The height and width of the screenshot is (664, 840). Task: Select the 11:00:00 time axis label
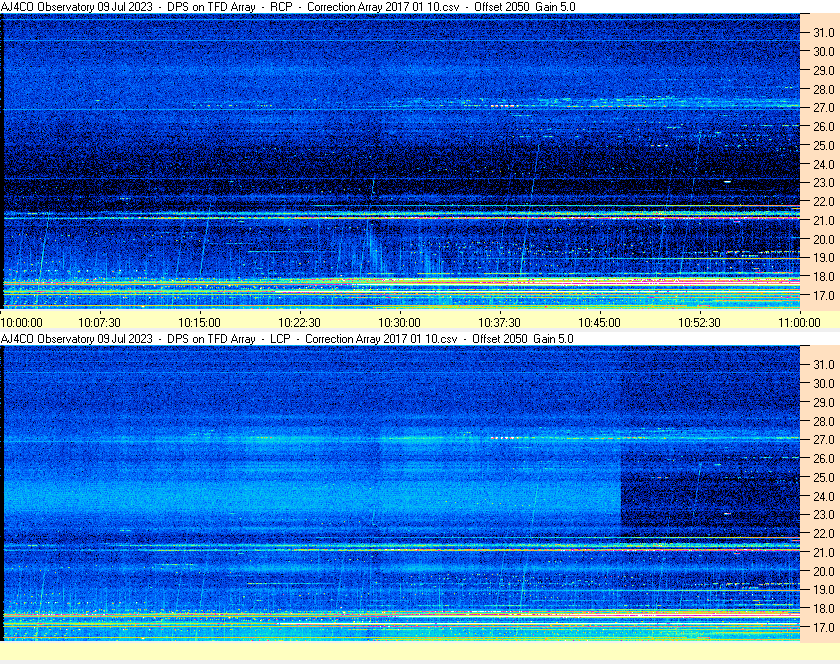[799, 323]
